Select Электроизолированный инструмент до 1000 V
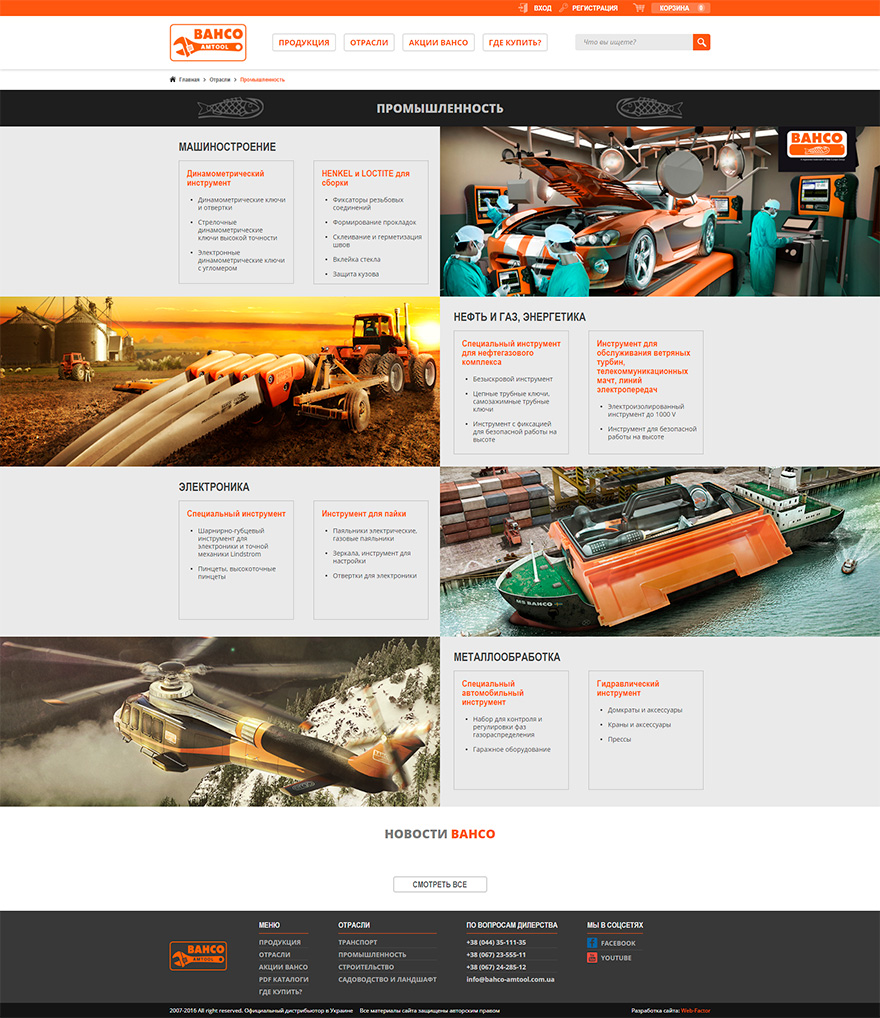The image size is (880, 1018). 646,410
